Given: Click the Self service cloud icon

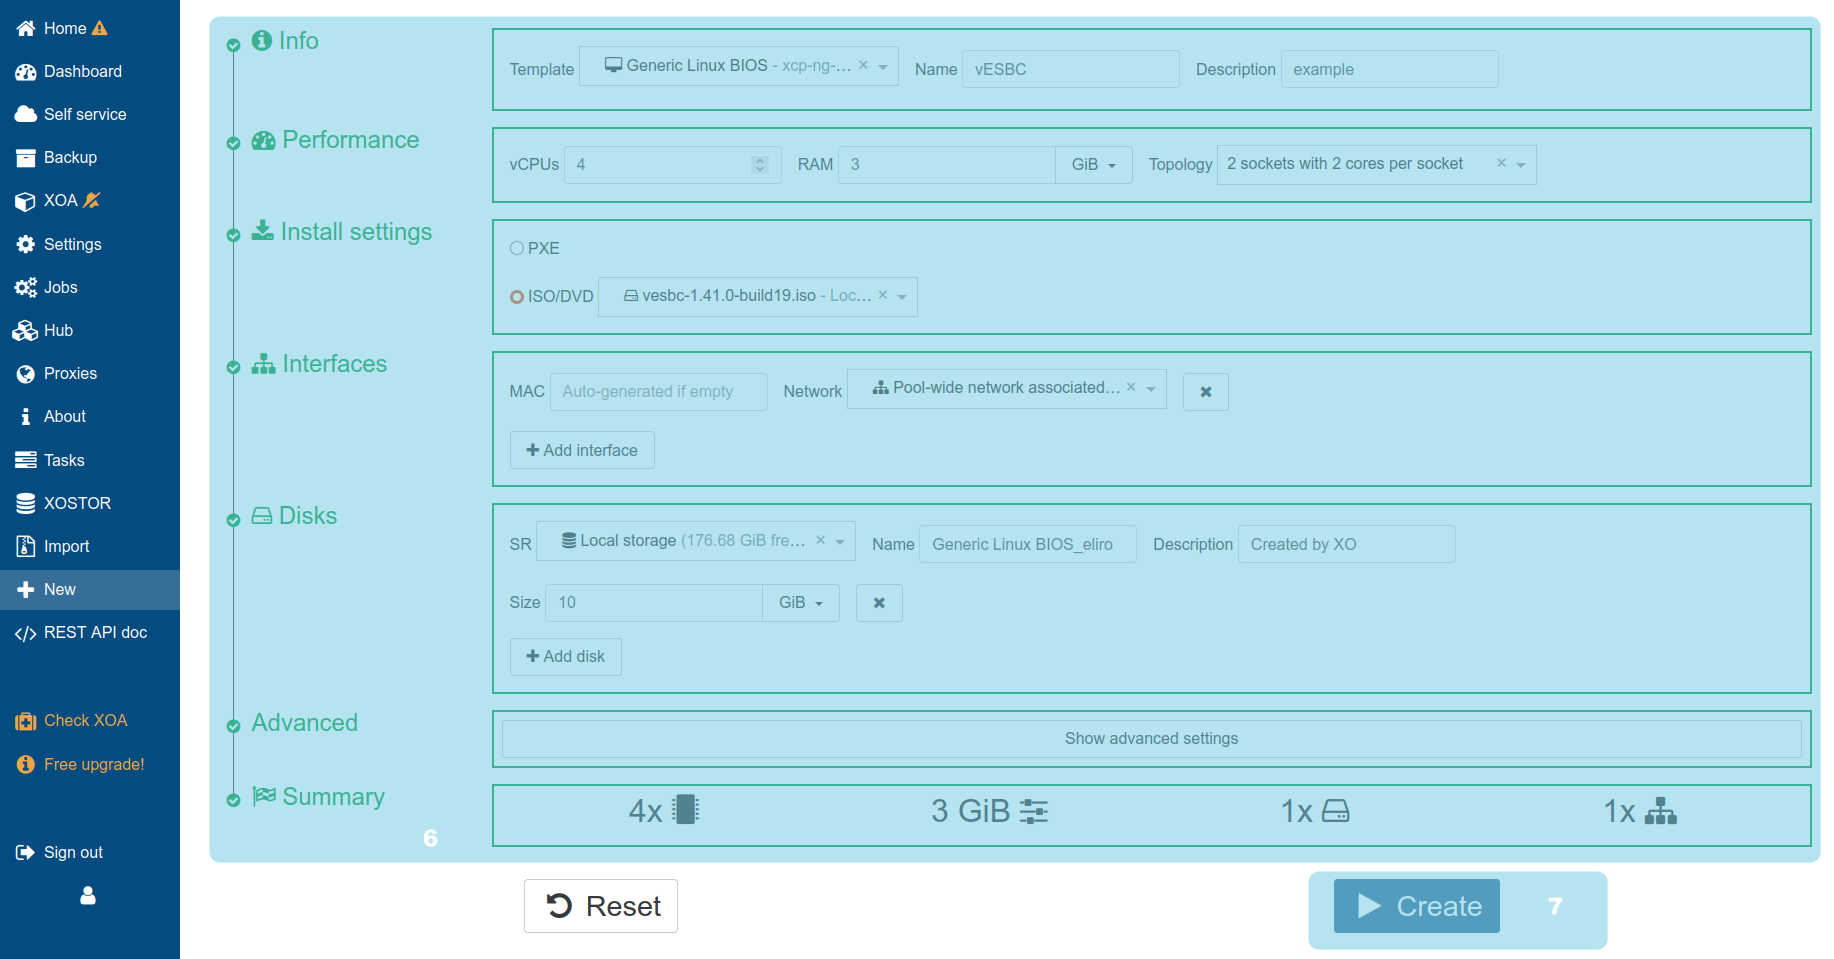Looking at the screenshot, I should pyautogui.click(x=26, y=115).
